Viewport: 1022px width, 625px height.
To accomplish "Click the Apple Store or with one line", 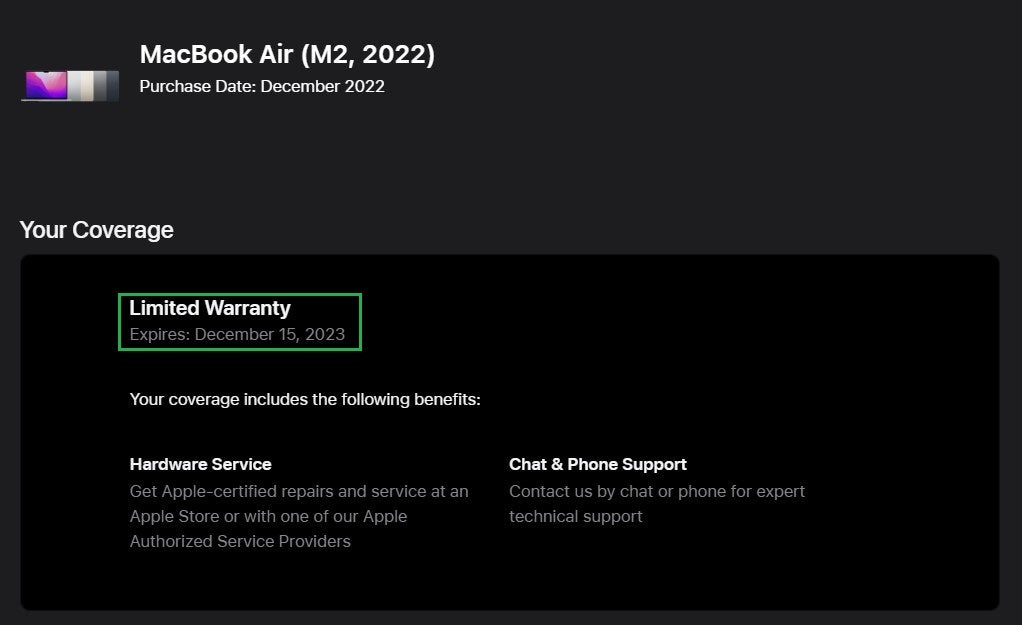I will [269, 516].
